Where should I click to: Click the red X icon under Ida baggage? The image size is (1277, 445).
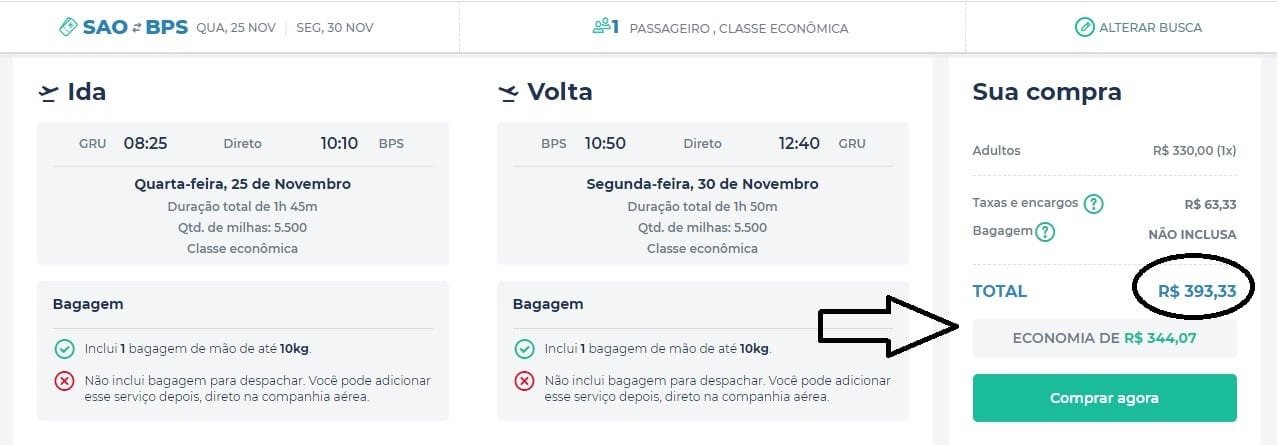(64, 381)
